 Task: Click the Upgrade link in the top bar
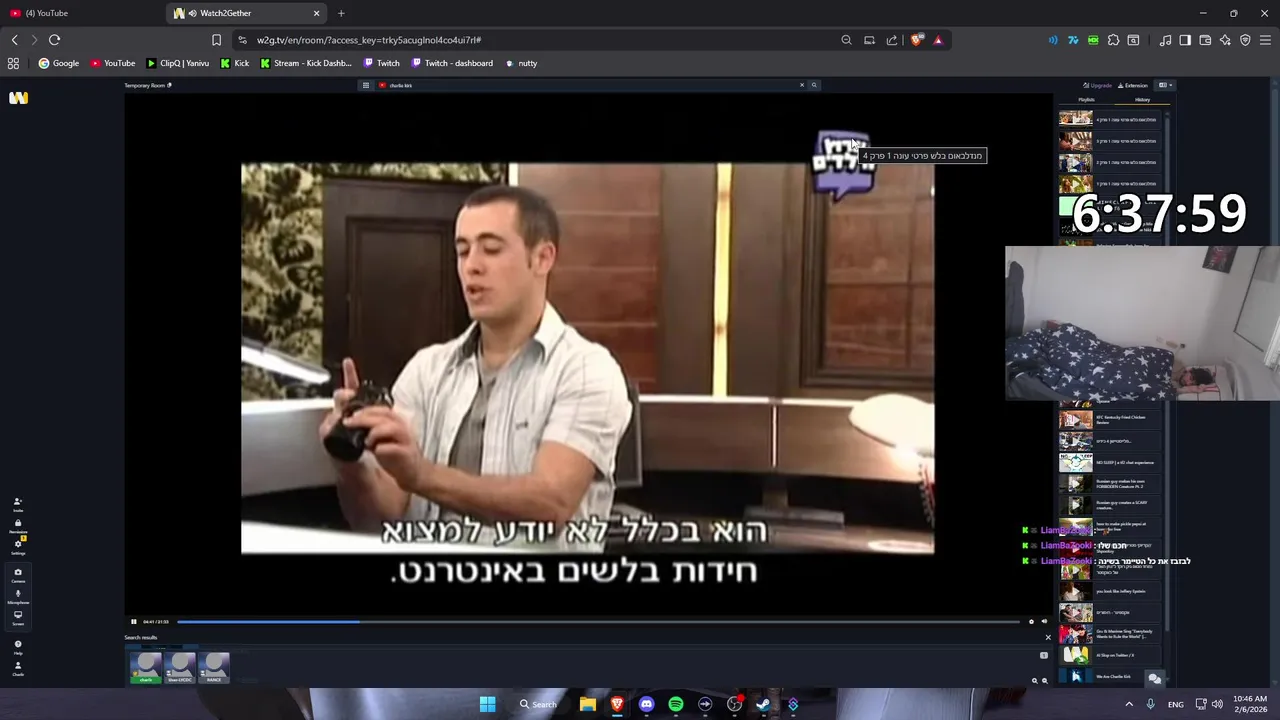(1097, 85)
